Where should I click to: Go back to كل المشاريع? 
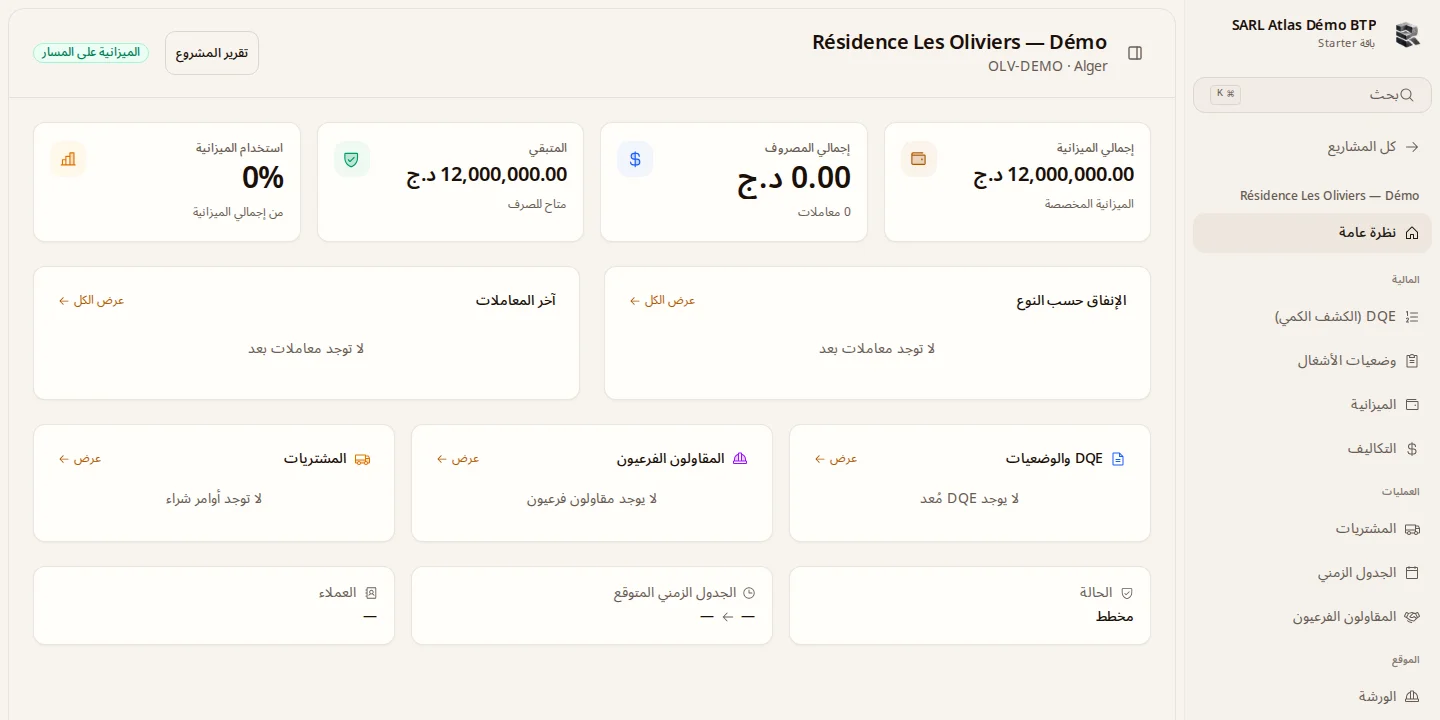click(x=1312, y=147)
